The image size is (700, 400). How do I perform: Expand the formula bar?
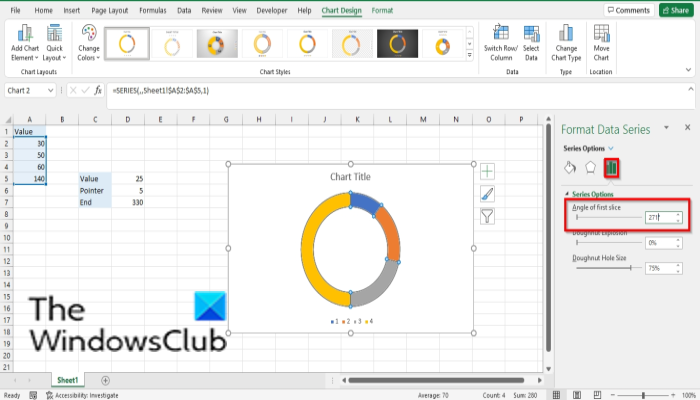[x=691, y=89]
